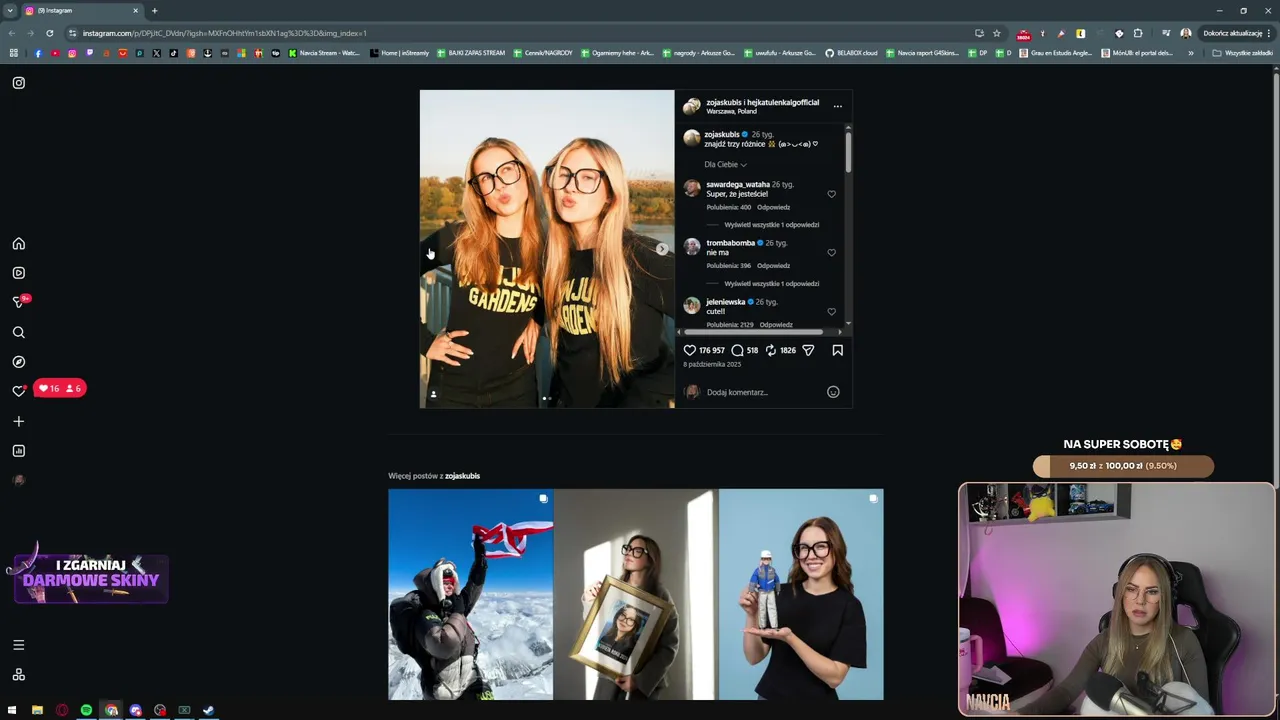The width and height of the screenshot is (1280, 720).
Task: Open Instagram home via the logo icon
Action: tap(18, 83)
